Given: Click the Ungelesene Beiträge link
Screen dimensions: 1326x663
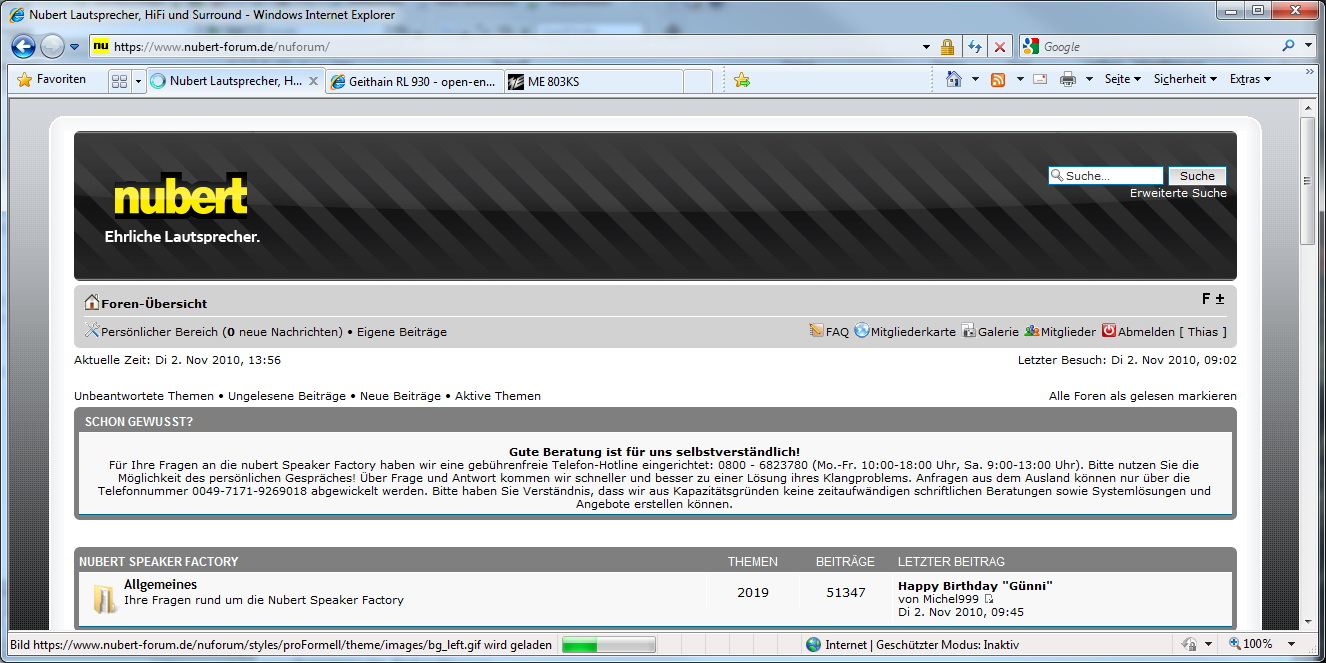Looking at the screenshot, I should 286,396.
